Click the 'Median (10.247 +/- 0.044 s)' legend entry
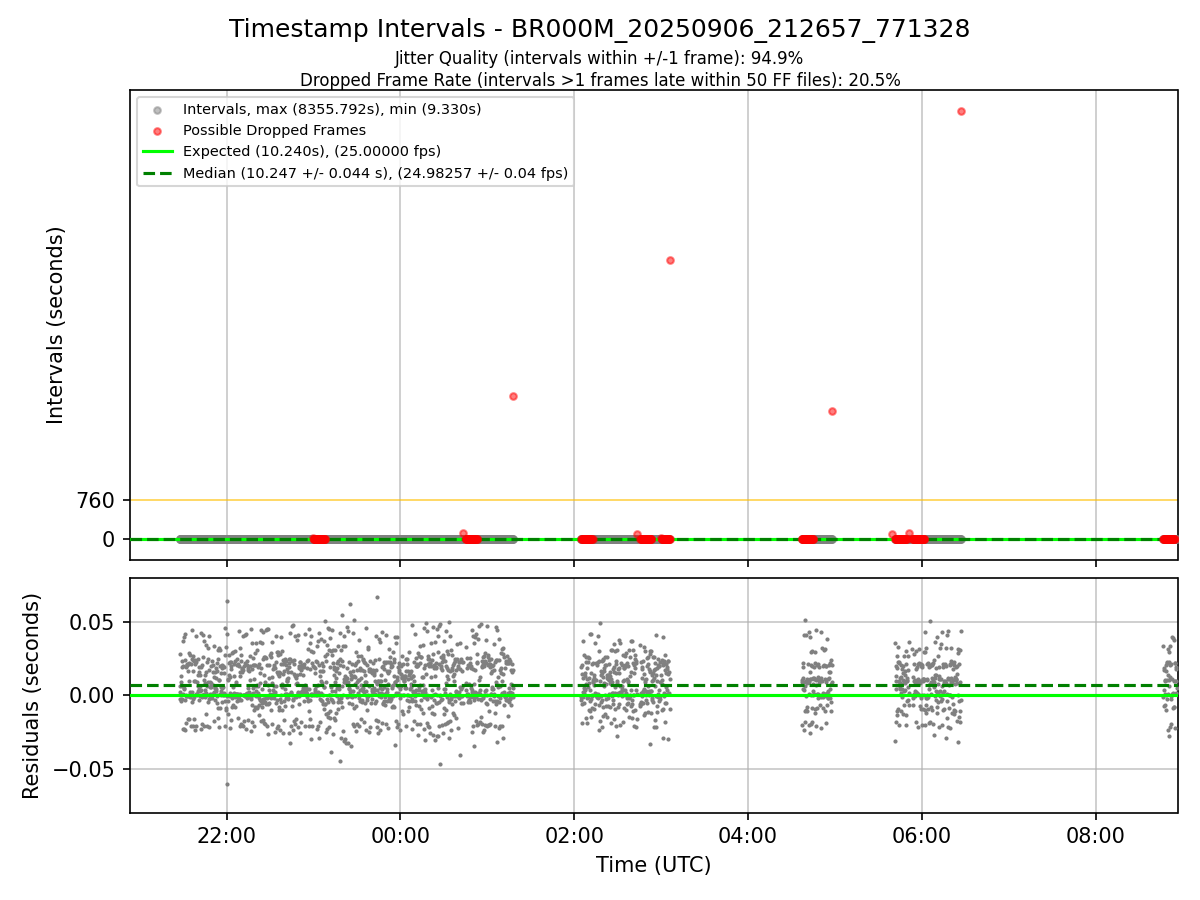 (x=375, y=173)
